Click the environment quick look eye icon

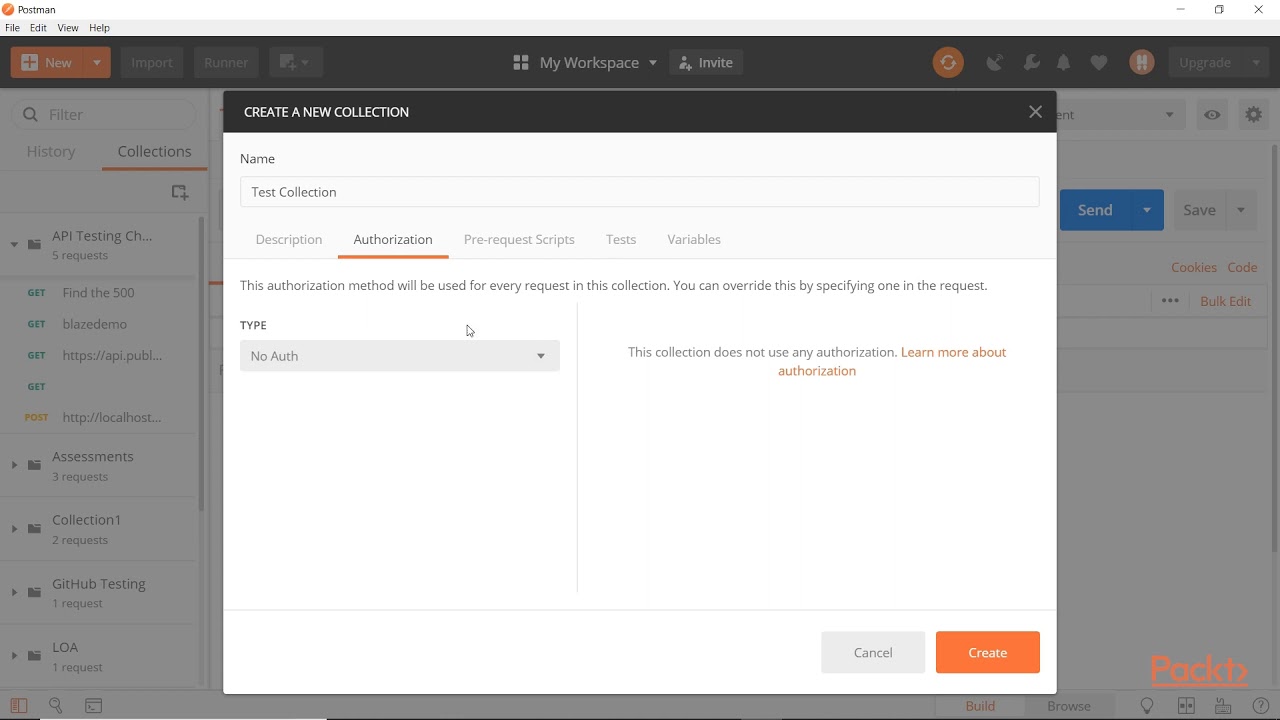1212,115
